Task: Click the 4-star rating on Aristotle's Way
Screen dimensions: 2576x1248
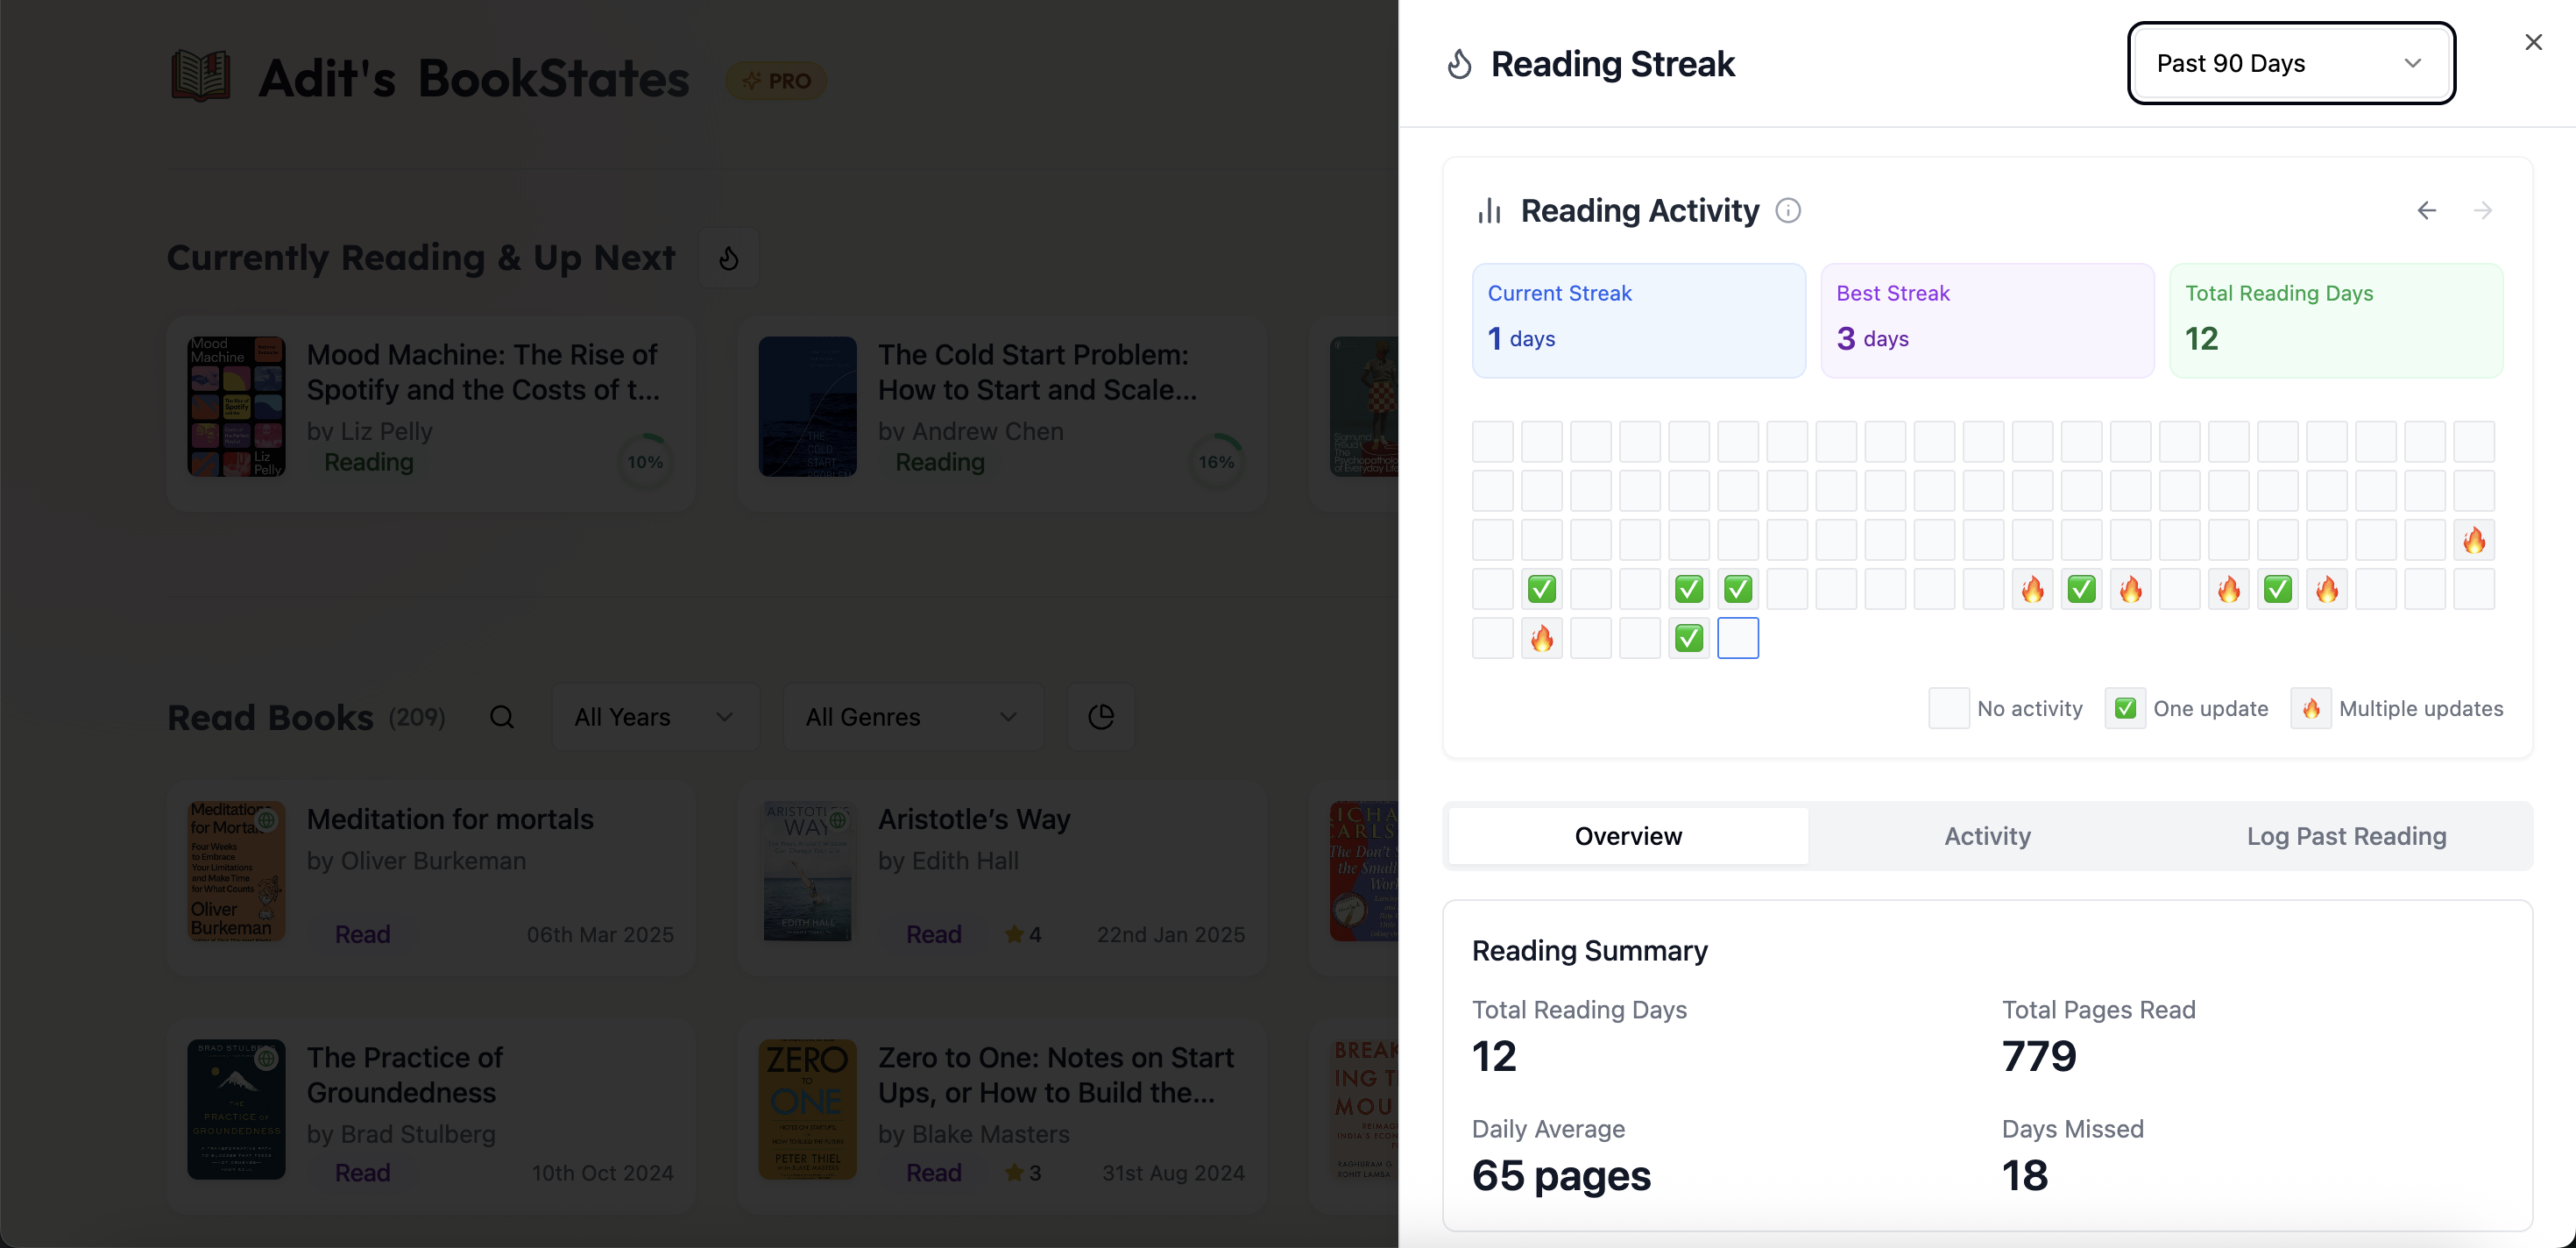Action: tap(1023, 934)
